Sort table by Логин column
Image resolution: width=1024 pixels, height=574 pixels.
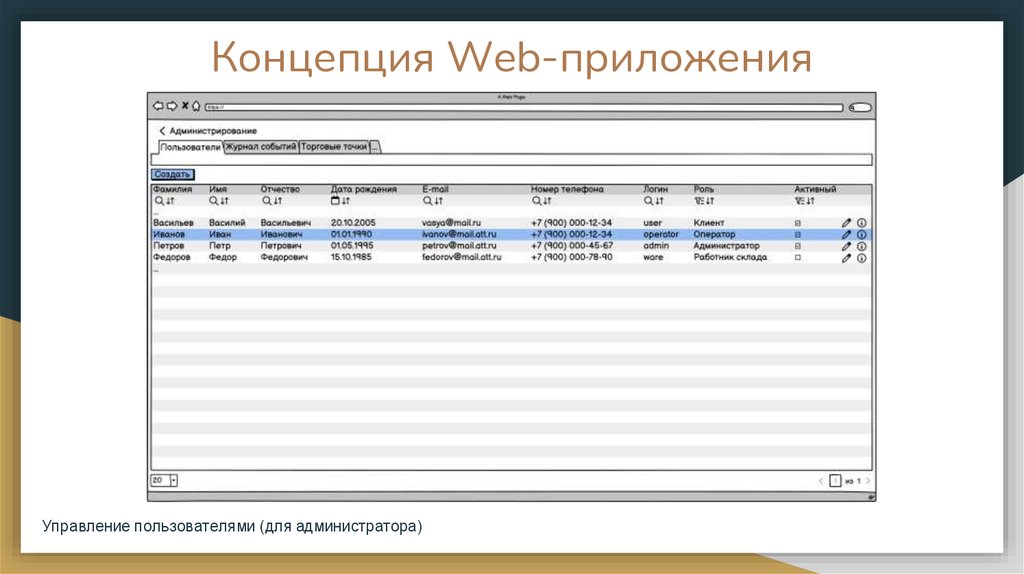pyautogui.click(x=660, y=201)
